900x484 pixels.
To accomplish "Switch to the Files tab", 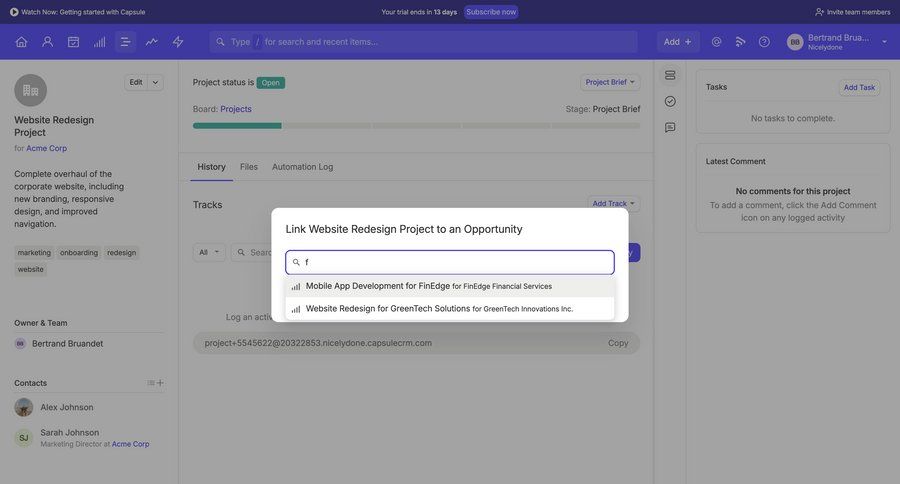I will [249, 167].
